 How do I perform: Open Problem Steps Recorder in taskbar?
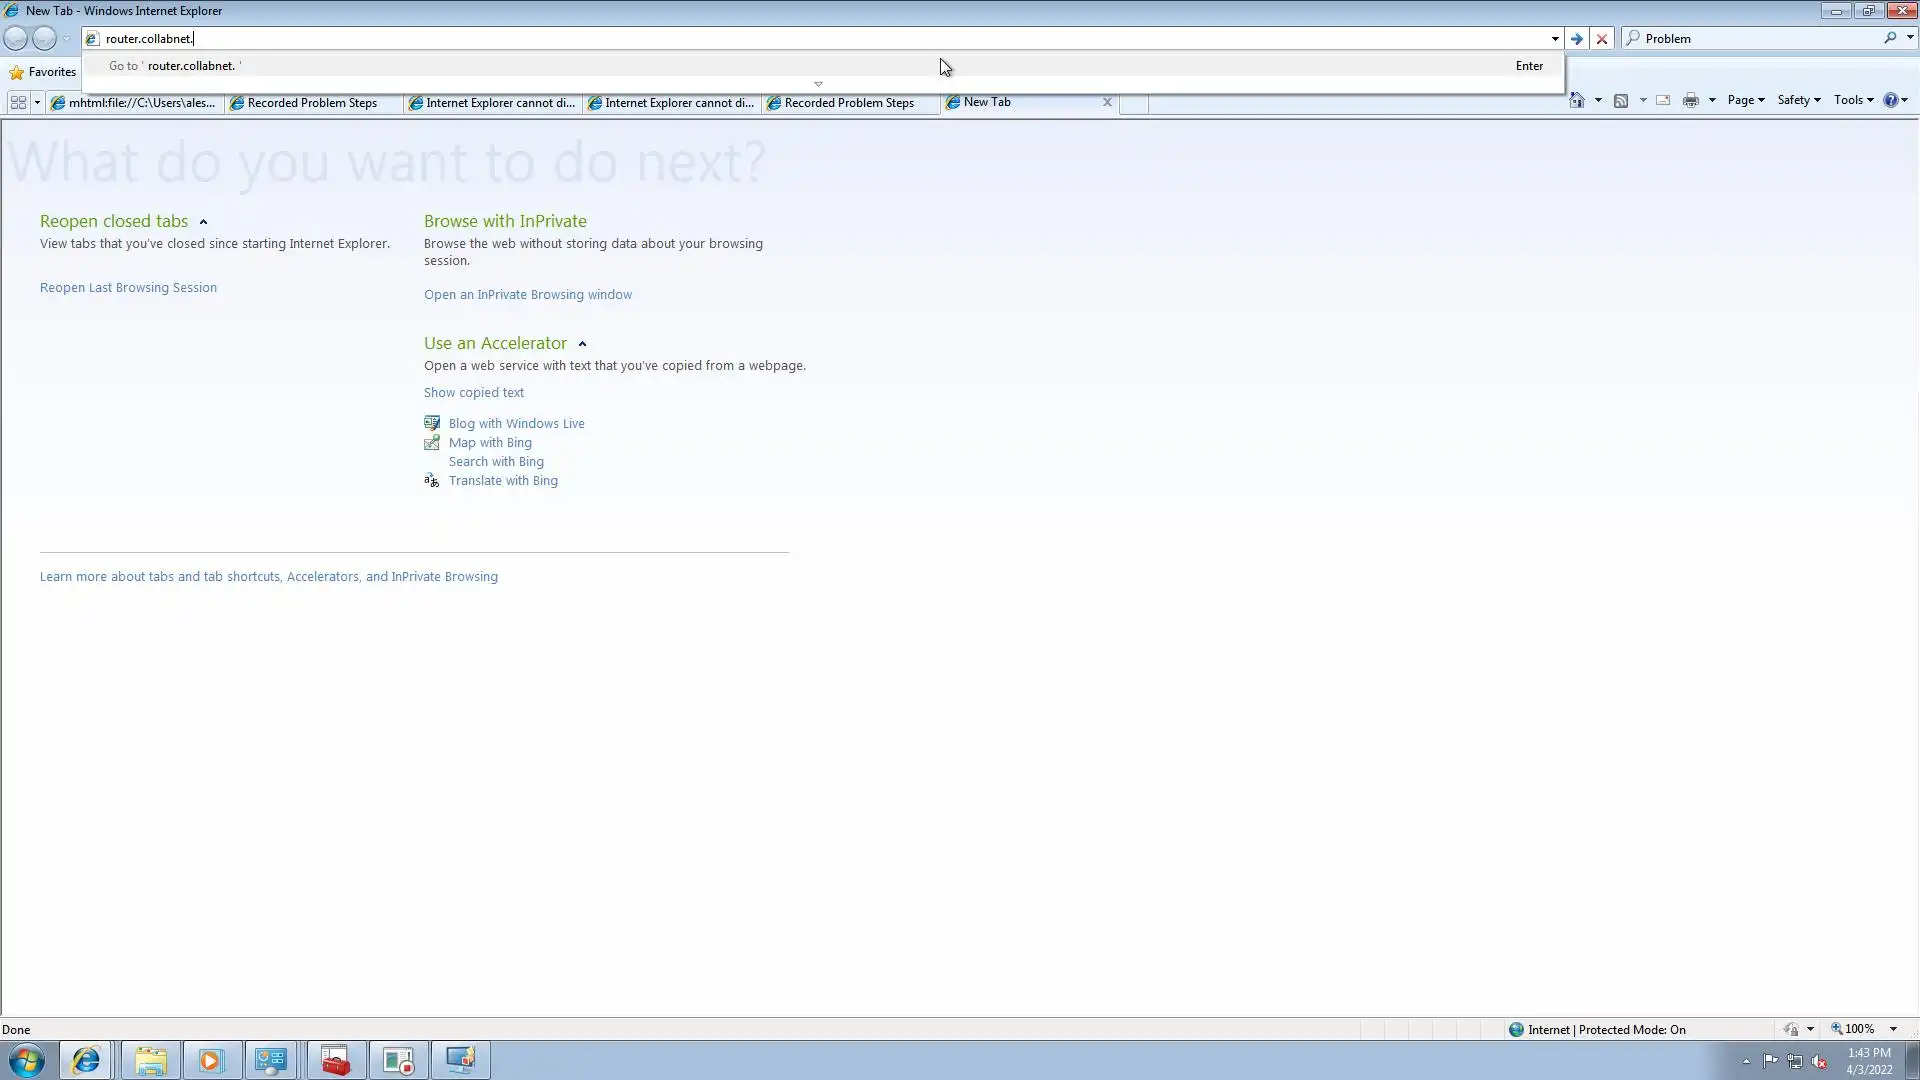[x=398, y=1060]
